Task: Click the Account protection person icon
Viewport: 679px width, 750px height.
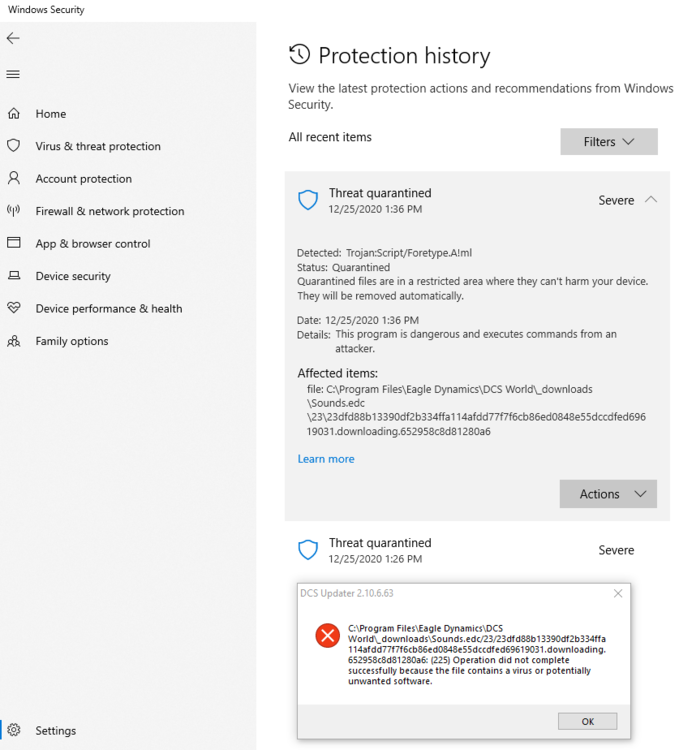Action: tap(14, 178)
